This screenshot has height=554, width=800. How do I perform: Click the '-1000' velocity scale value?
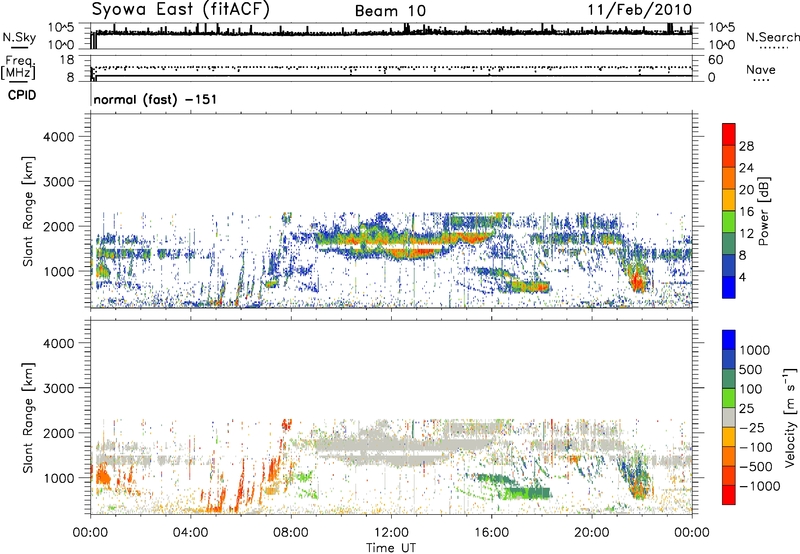[x=760, y=486]
